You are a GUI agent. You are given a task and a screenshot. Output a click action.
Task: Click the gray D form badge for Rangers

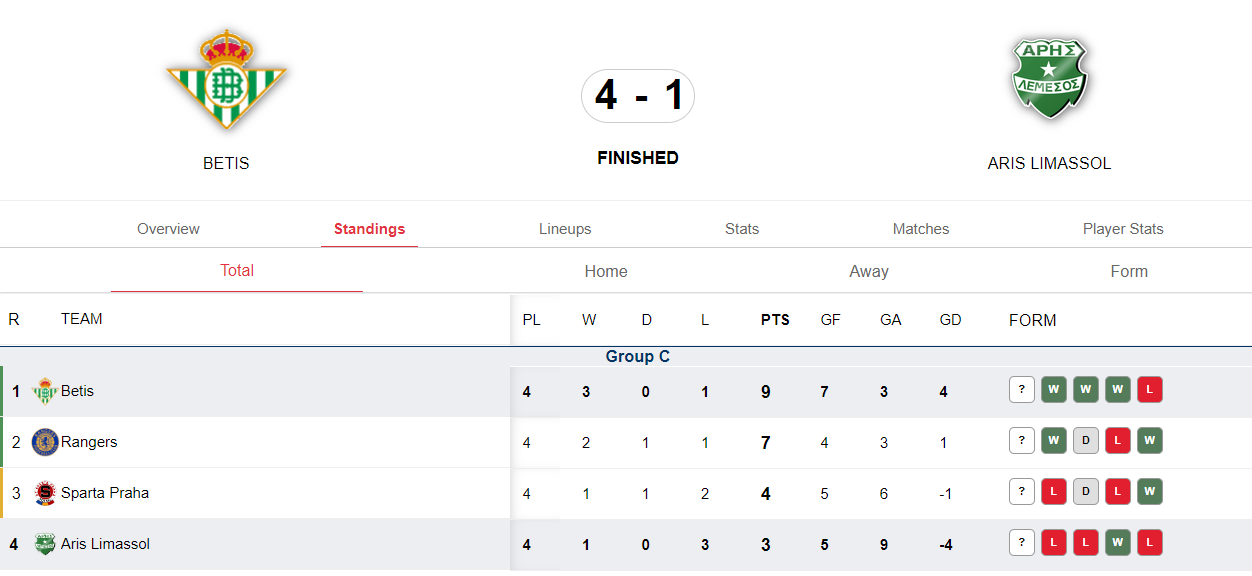(1085, 441)
